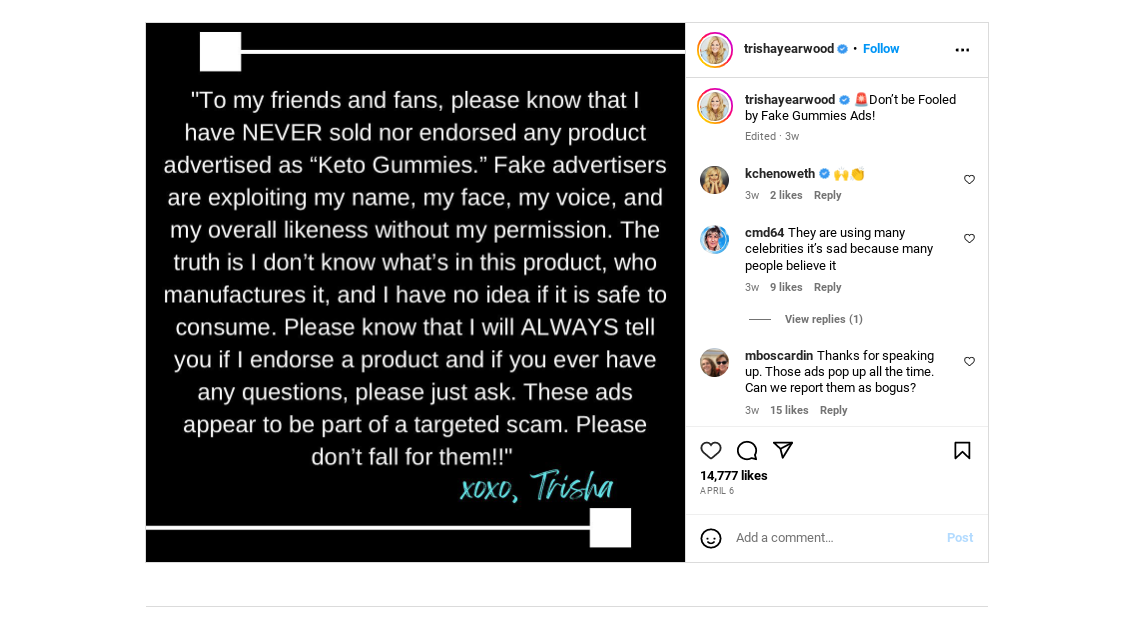Expand View replies under cmd64's comment

[x=823, y=318]
